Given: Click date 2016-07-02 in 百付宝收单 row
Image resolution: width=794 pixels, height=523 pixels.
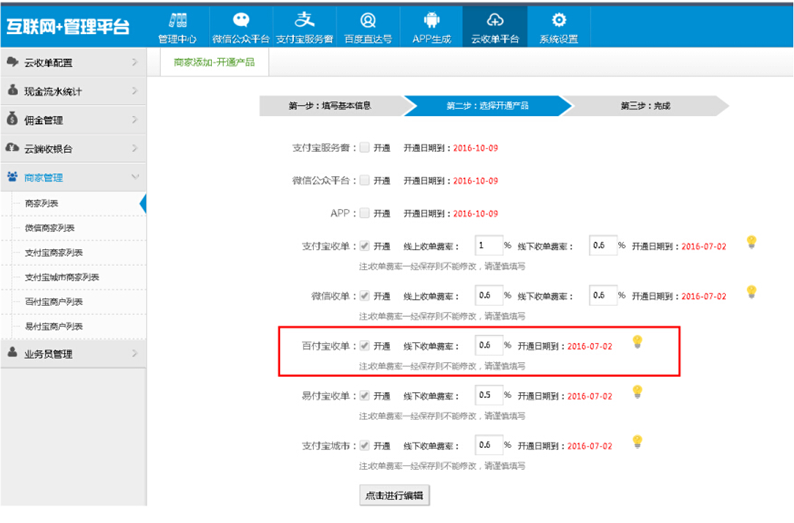Looking at the screenshot, I should tap(590, 346).
